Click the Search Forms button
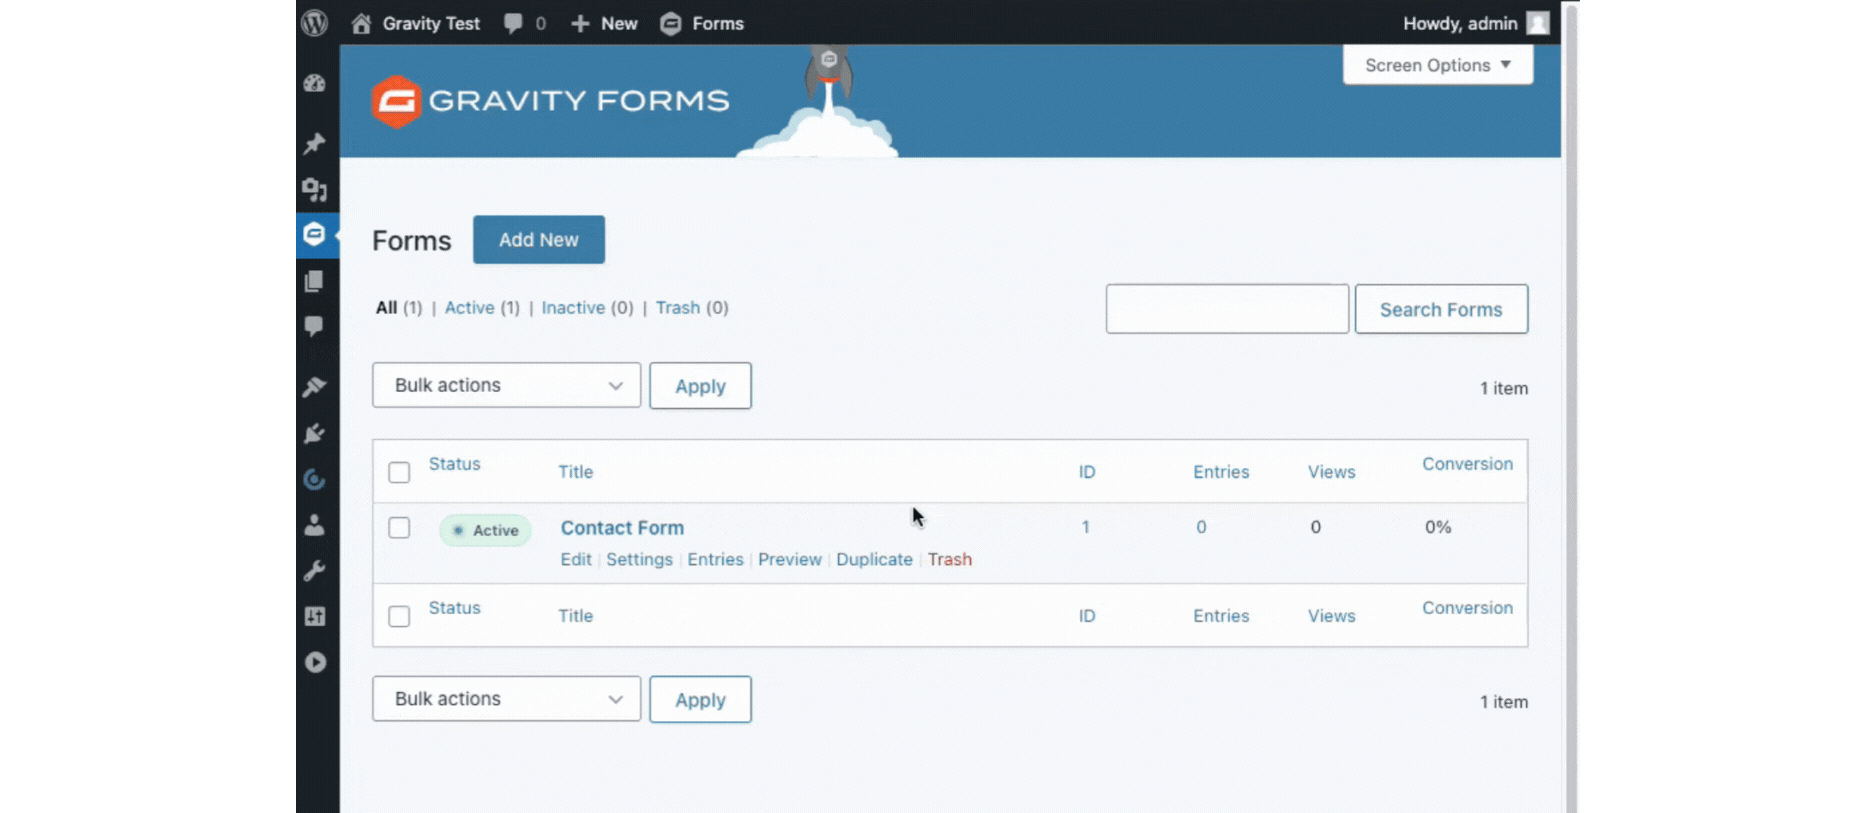The width and height of the screenshot is (1875, 813). (x=1441, y=309)
